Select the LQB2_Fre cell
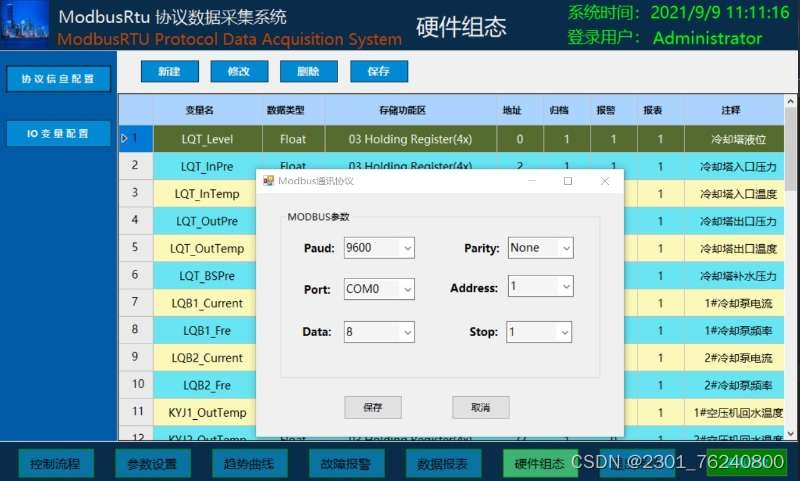This screenshot has width=800, height=481. [x=205, y=386]
